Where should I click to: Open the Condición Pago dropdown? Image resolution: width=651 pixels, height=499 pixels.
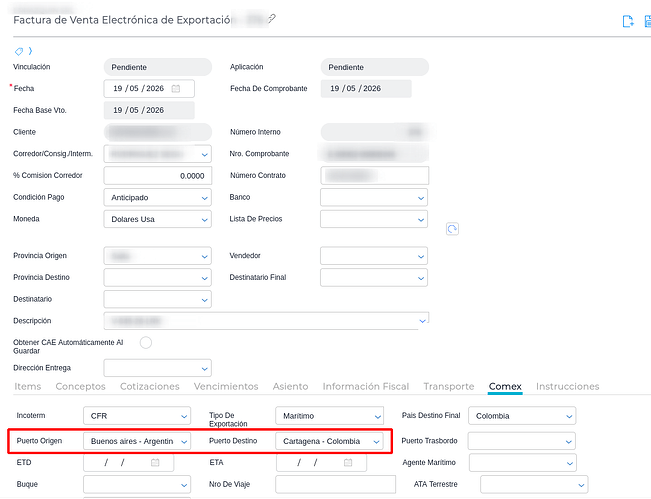157,198
